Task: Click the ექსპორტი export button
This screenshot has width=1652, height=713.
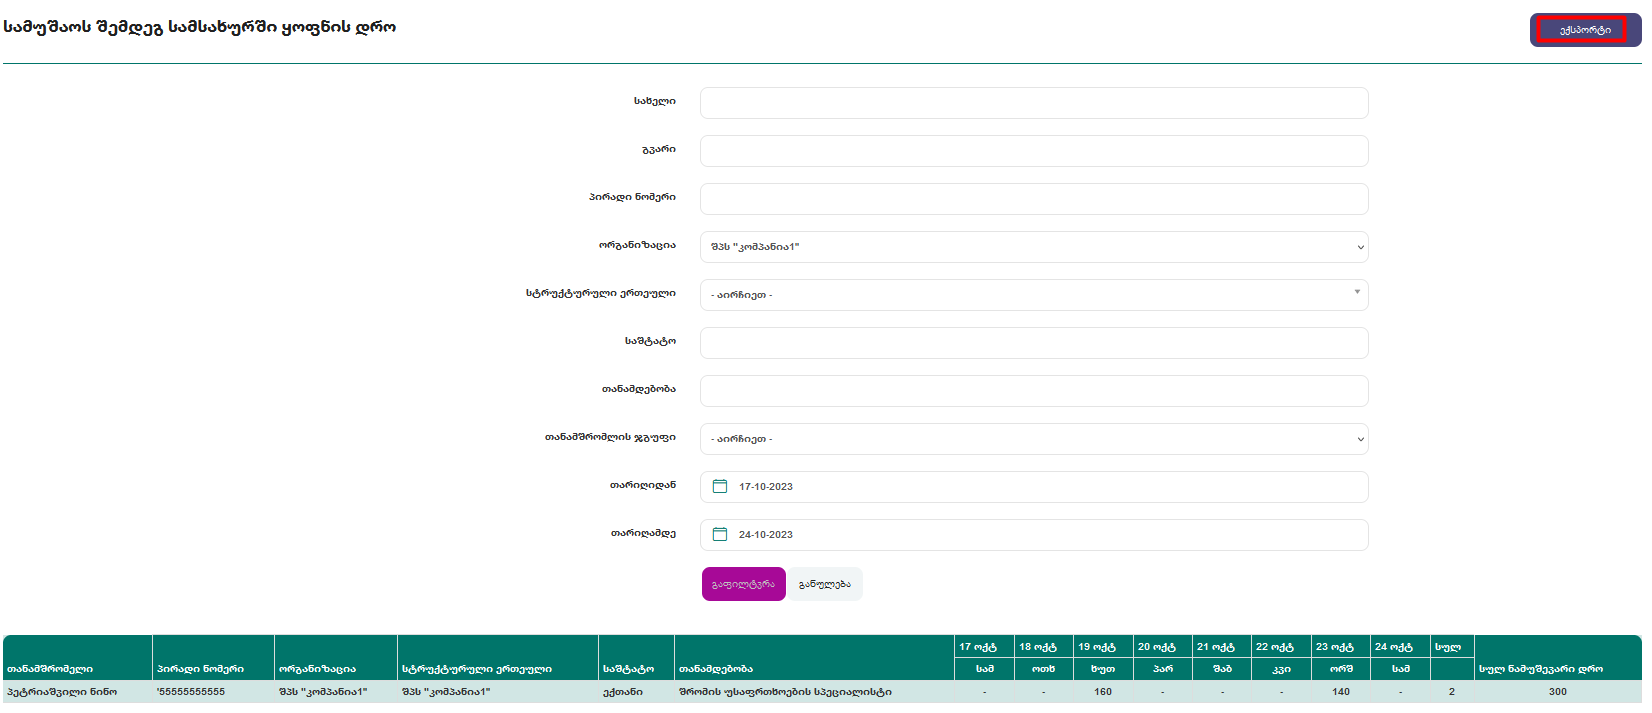Action: point(1585,30)
